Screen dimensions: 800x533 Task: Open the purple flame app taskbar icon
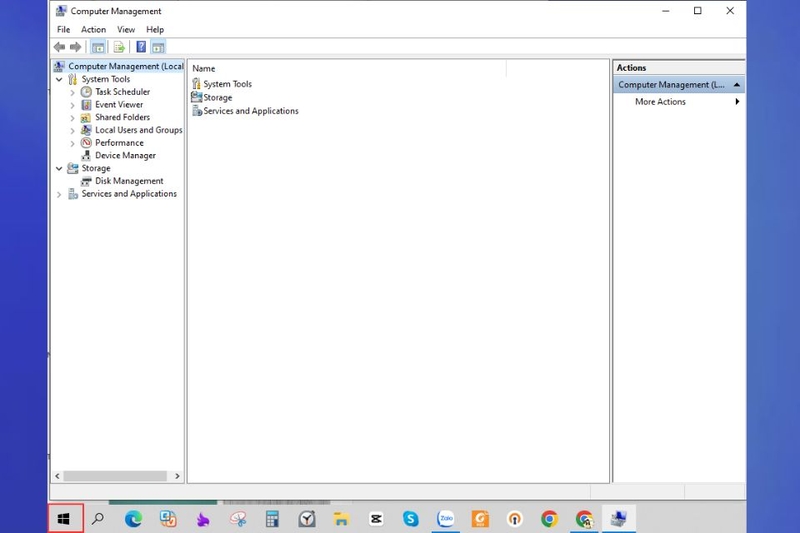(203, 519)
